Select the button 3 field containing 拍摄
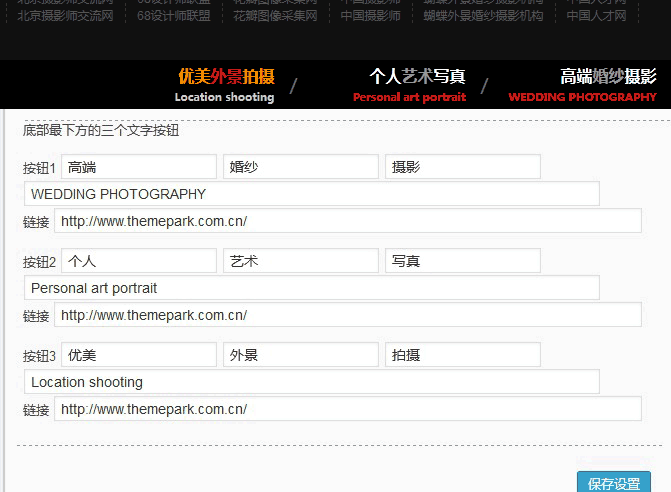 click(x=462, y=355)
